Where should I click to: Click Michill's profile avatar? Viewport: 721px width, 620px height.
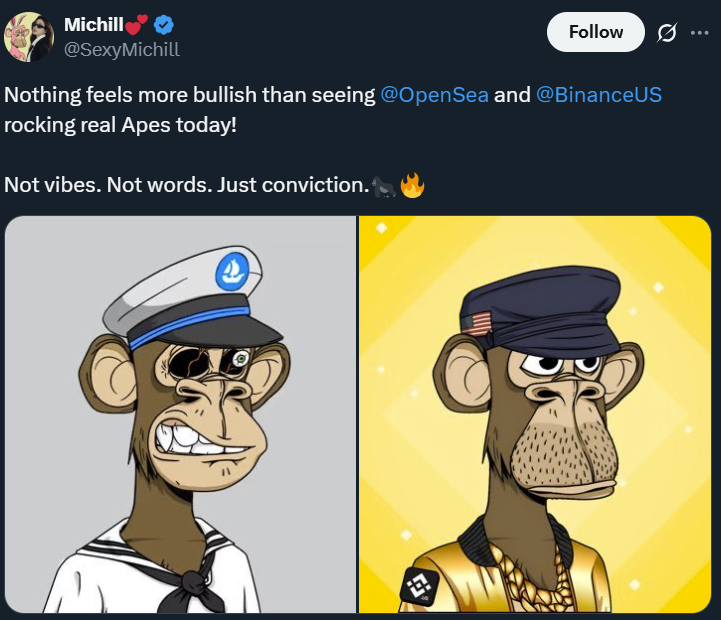30,37
